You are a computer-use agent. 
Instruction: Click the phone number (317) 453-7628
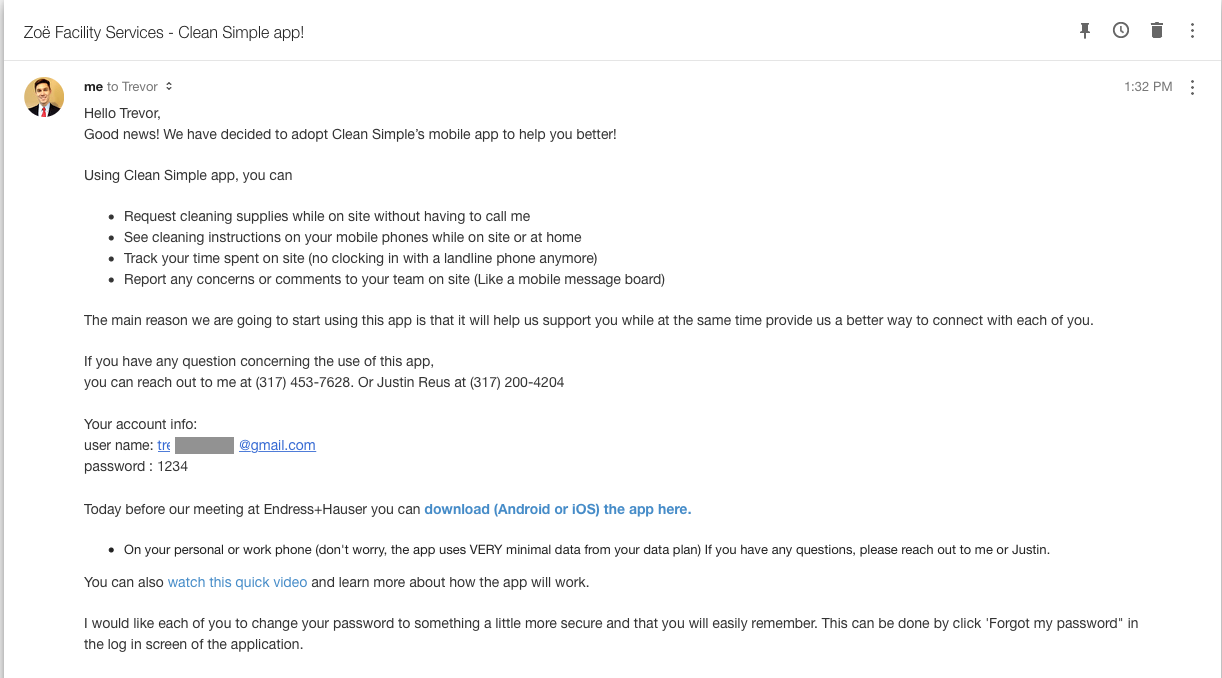(303, 382)
